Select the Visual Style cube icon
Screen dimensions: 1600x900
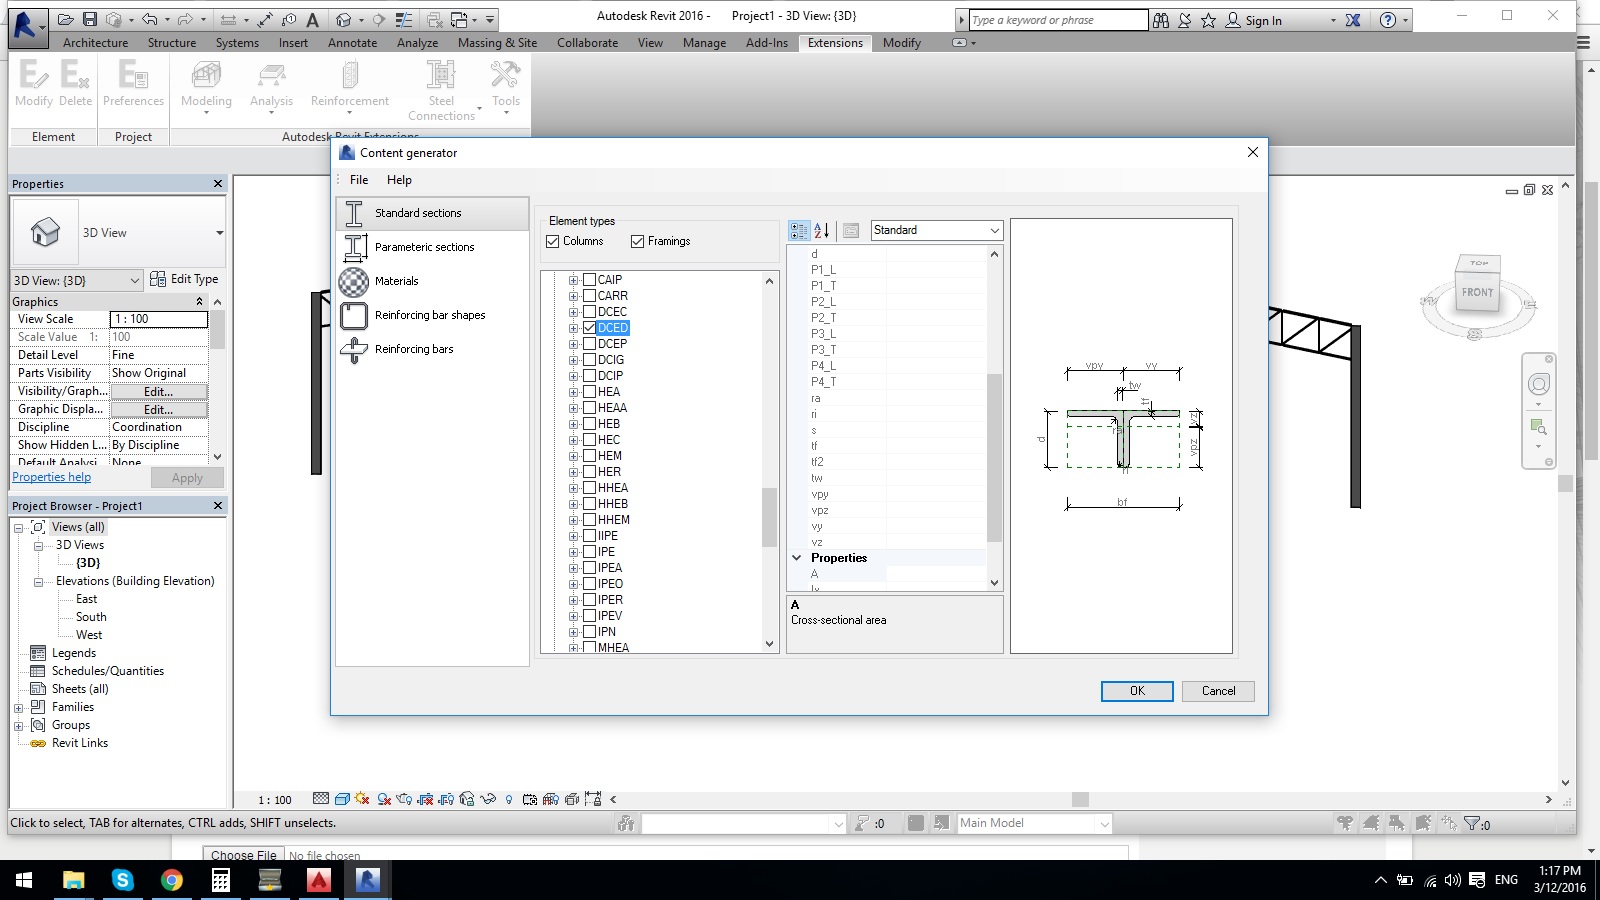[x=342, y=799]
